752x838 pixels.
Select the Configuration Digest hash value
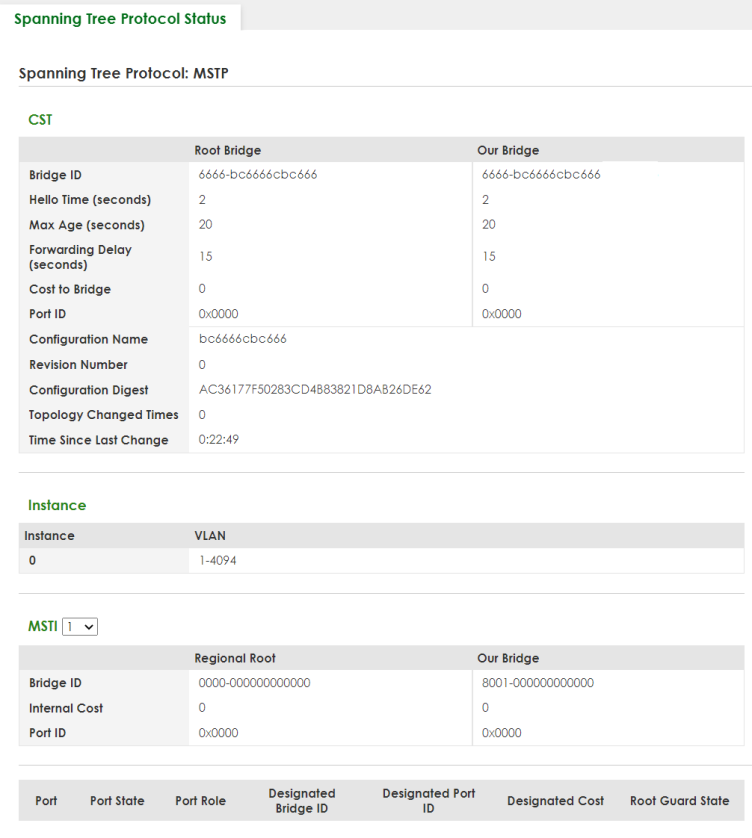[x=315, y=390]
